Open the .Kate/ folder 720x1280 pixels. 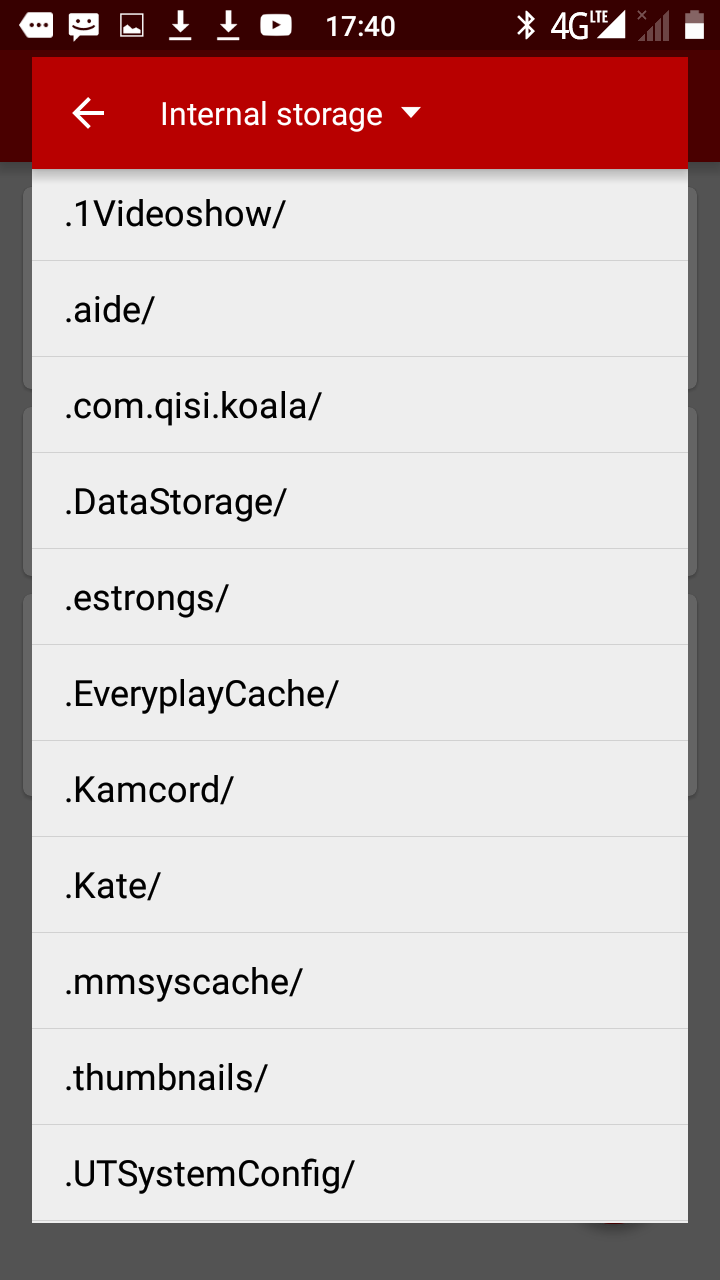point(360,885)
